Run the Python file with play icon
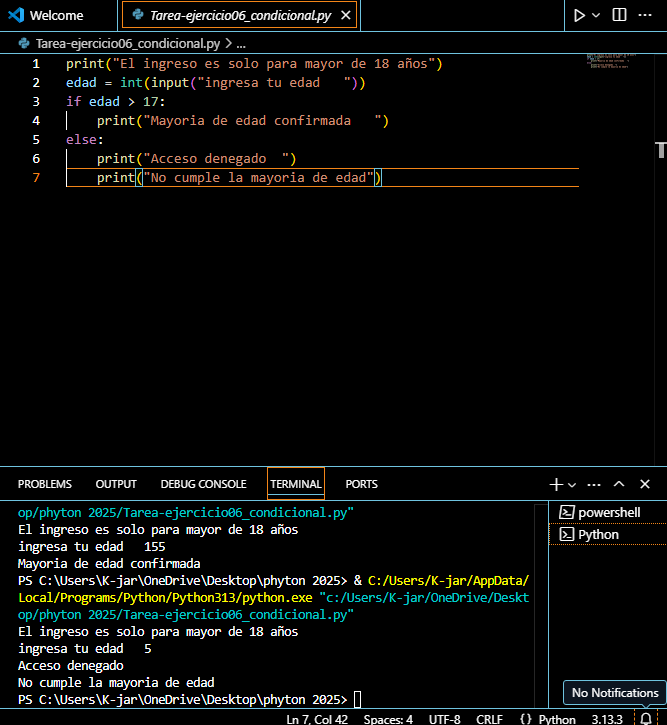Viewport: 667px width, 725px height. click(x=579, y=15)
